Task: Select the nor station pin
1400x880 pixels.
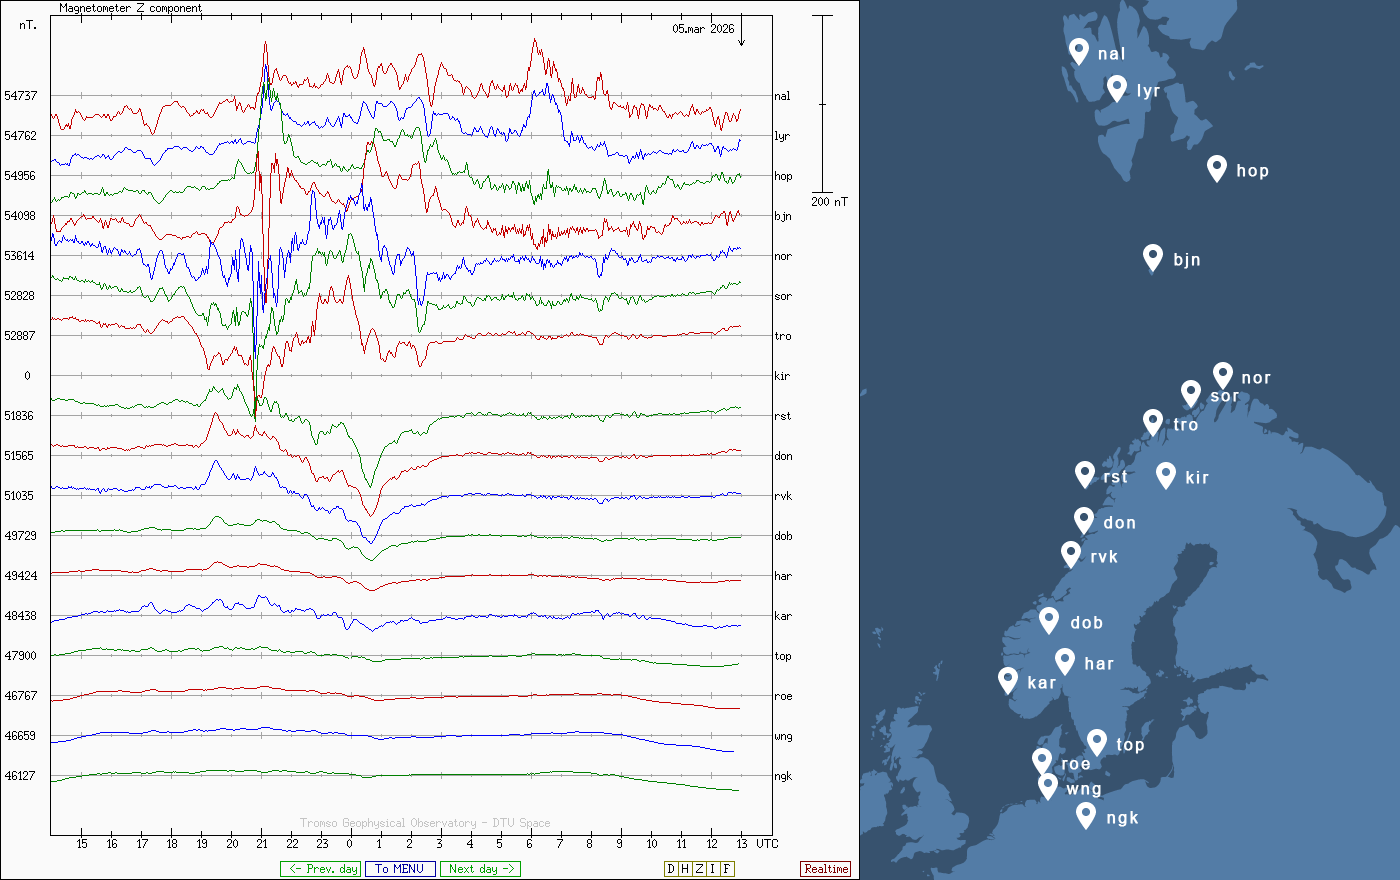Action: pos(1223,375)
